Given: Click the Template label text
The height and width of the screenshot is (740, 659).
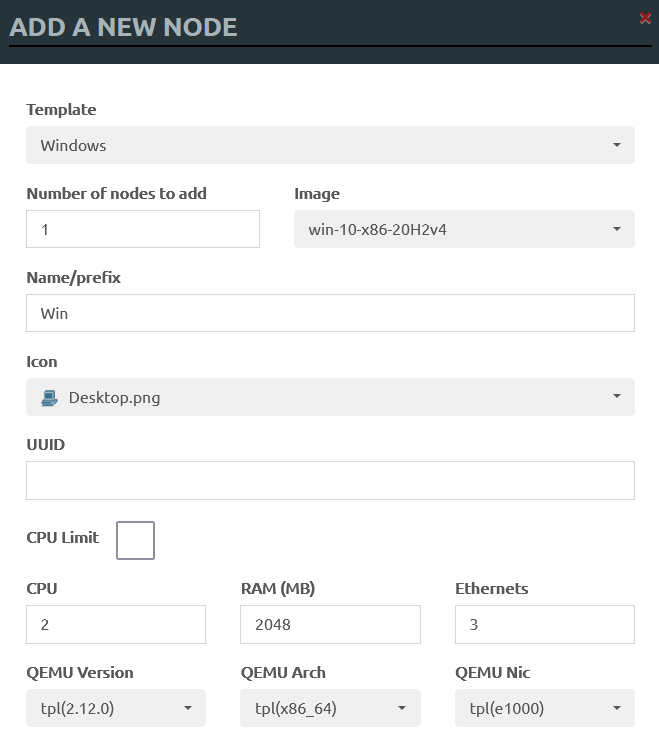Looking at the screenshot, I should pos(61,109).
